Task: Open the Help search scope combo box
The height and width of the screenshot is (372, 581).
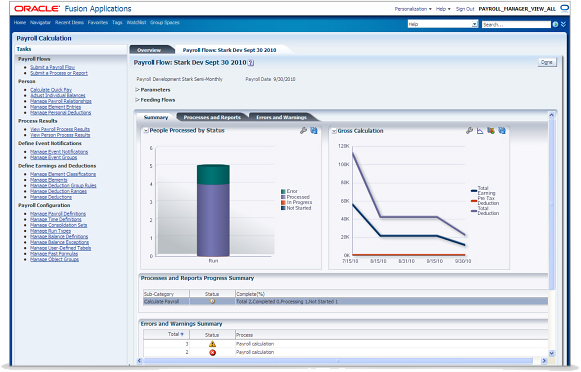Action: [x=443, y=24]
